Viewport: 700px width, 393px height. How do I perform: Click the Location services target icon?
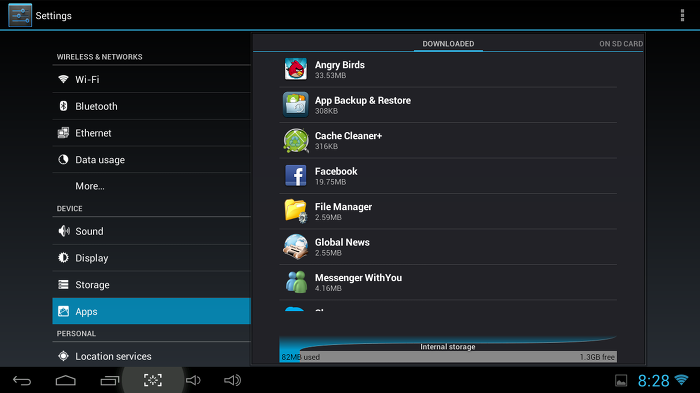63,356
